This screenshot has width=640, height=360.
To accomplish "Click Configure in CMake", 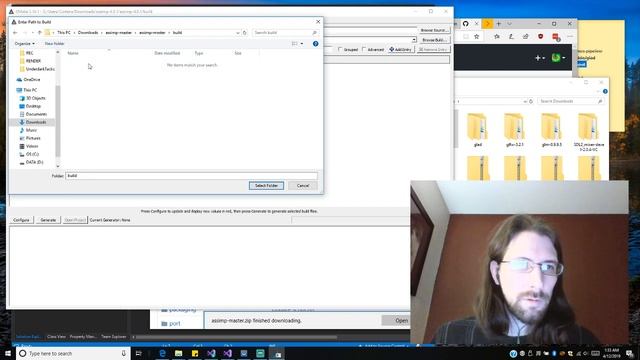I will [21, 220].
